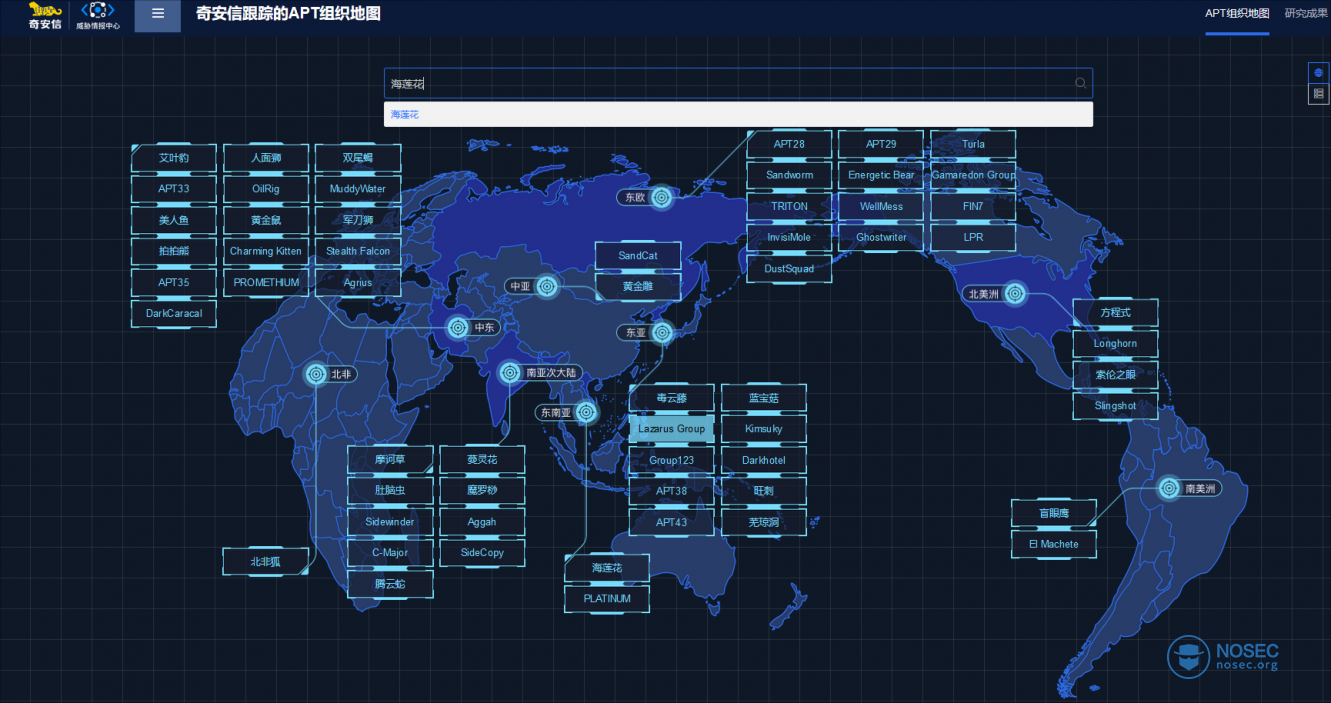Click the 东南亚 region target marker
The width and height of the screenshot is (1331, 703).
click(x=585, y=412)
